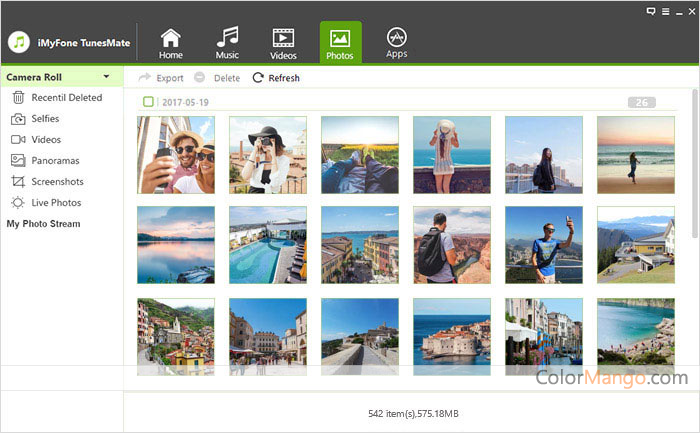Tick the 2017-05-19 date group checkbox
This screenshot has width=700, height=433.
click(148, 102)
